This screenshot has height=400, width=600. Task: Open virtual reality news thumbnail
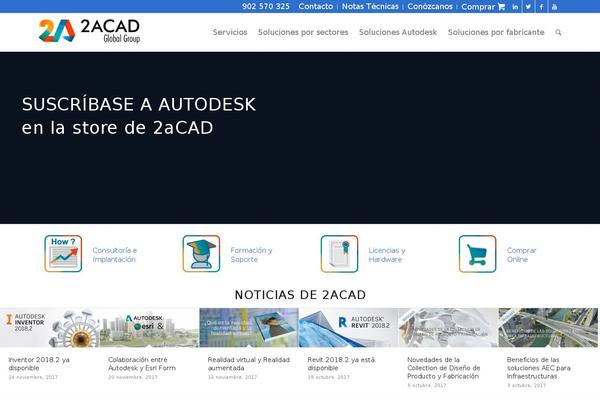point(249,328)
